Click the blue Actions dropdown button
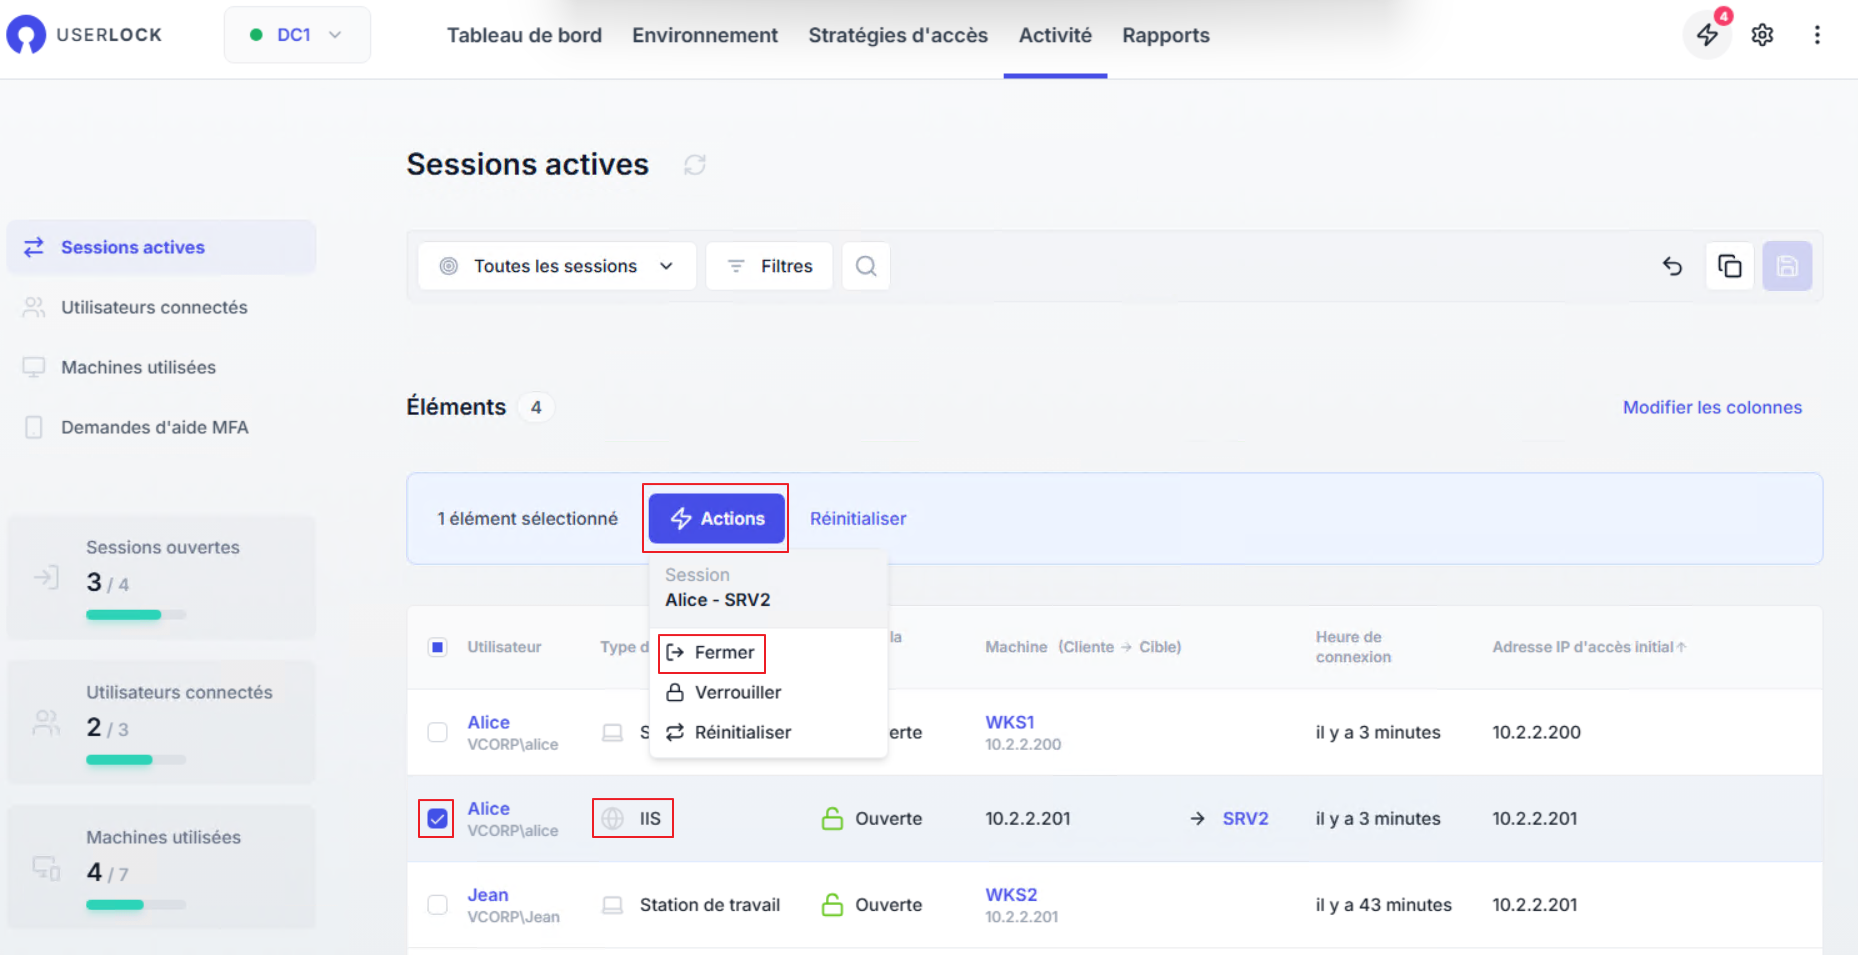Image resolution: width=1858 pixels, height=955 pixels. [716, 518]
